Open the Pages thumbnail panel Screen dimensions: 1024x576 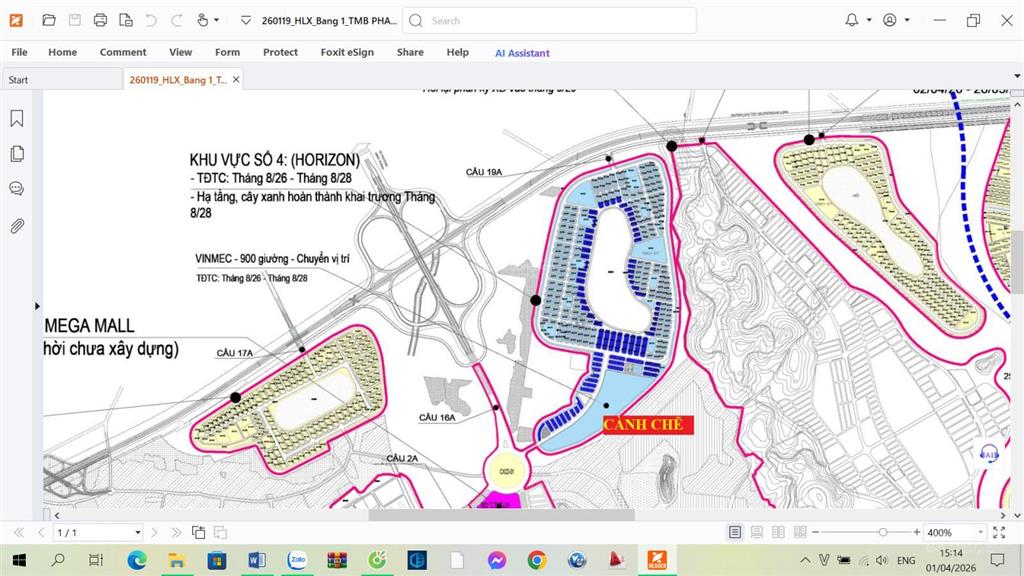click(x=17, y=153)
